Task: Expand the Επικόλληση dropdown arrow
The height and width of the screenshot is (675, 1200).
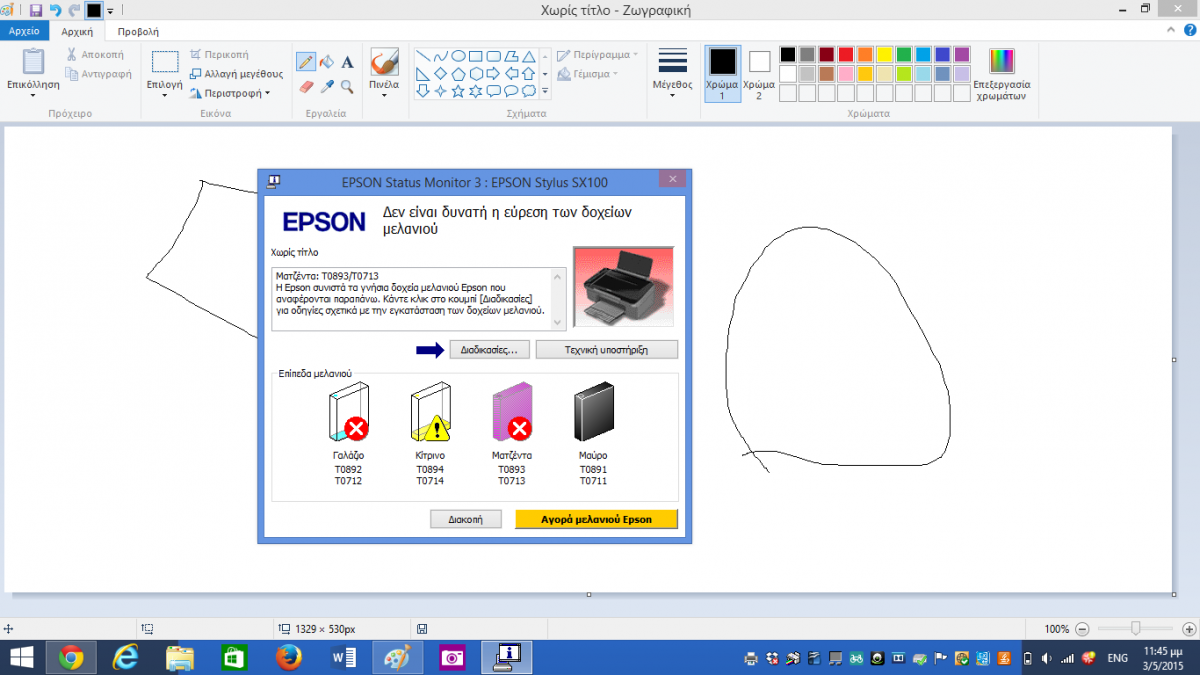Action: click(x=33, y=96)
